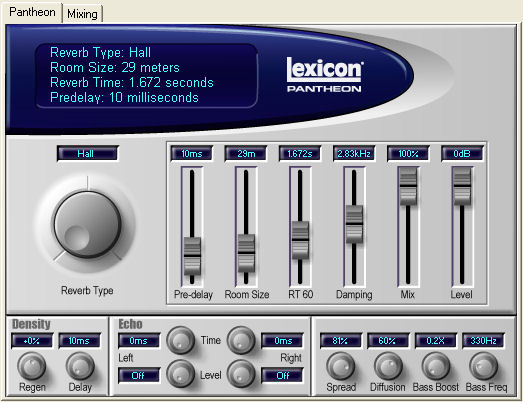Image resolution: width=523 pixels, height=402 pixels.
Task: Click the 10ms Pre-delay value field
Action: click(192, 153)
